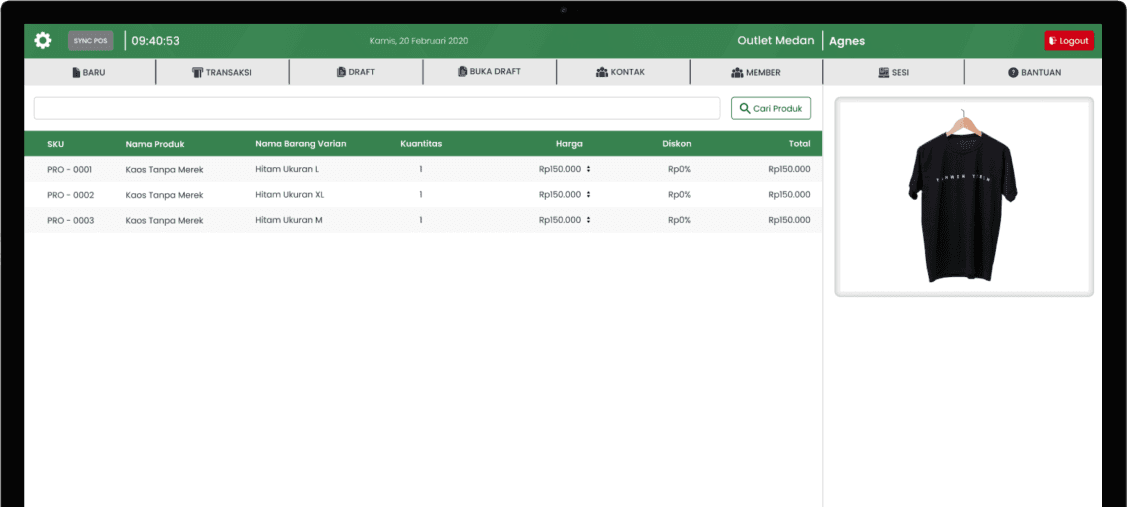Adjust price stepper for PRO - 0002
The width and height of the screenshot is (1134, 507).
point(588,195)
